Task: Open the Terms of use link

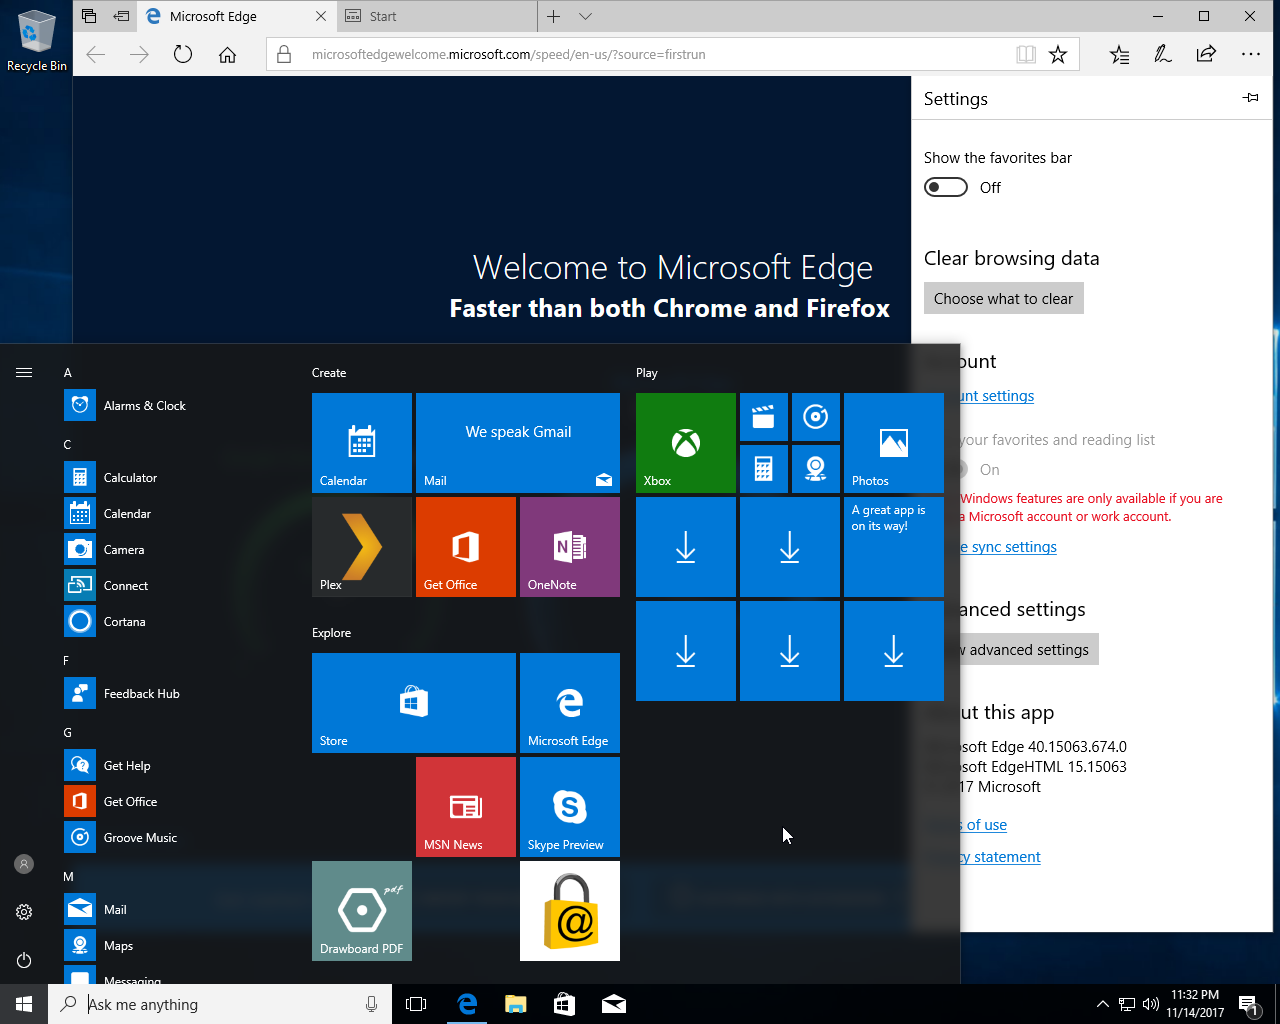Action: coord(982,825)
